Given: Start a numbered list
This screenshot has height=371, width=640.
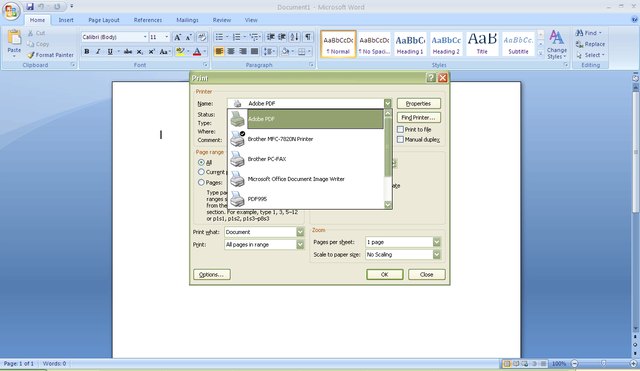Looking at the screenshot, I should click(236, 37).
